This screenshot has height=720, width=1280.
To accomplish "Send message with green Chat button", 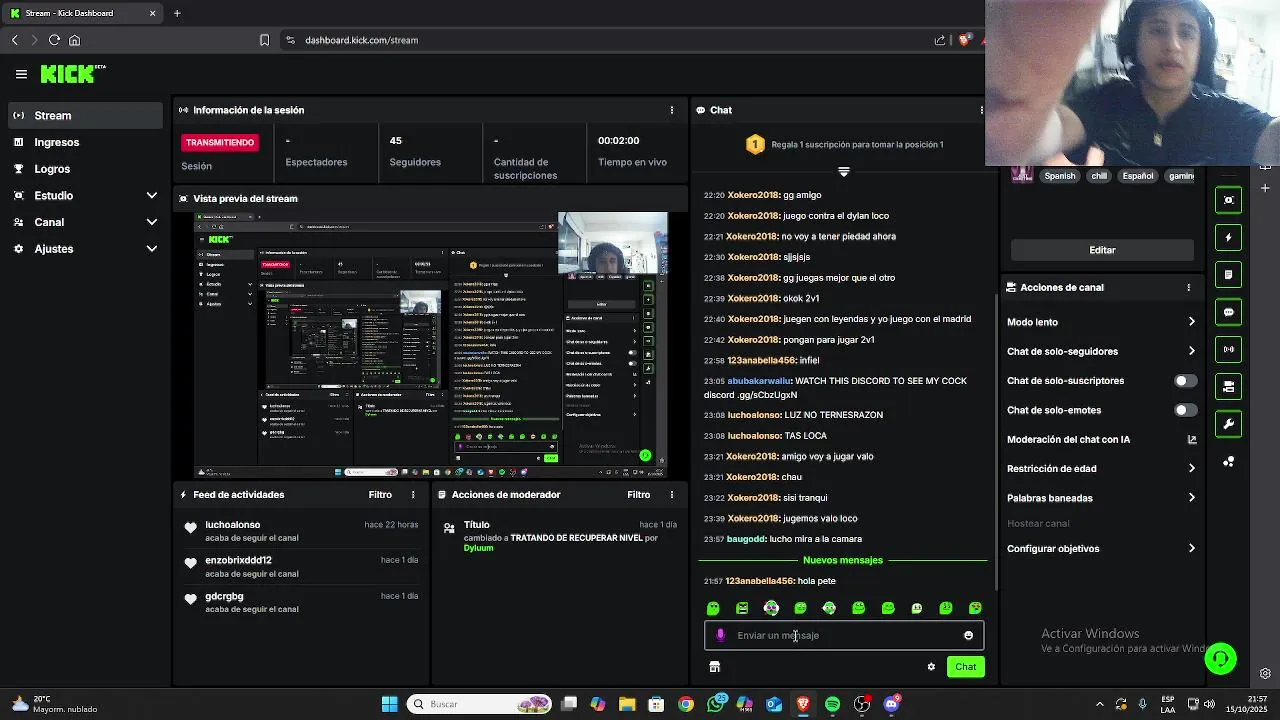I will 965,667.
